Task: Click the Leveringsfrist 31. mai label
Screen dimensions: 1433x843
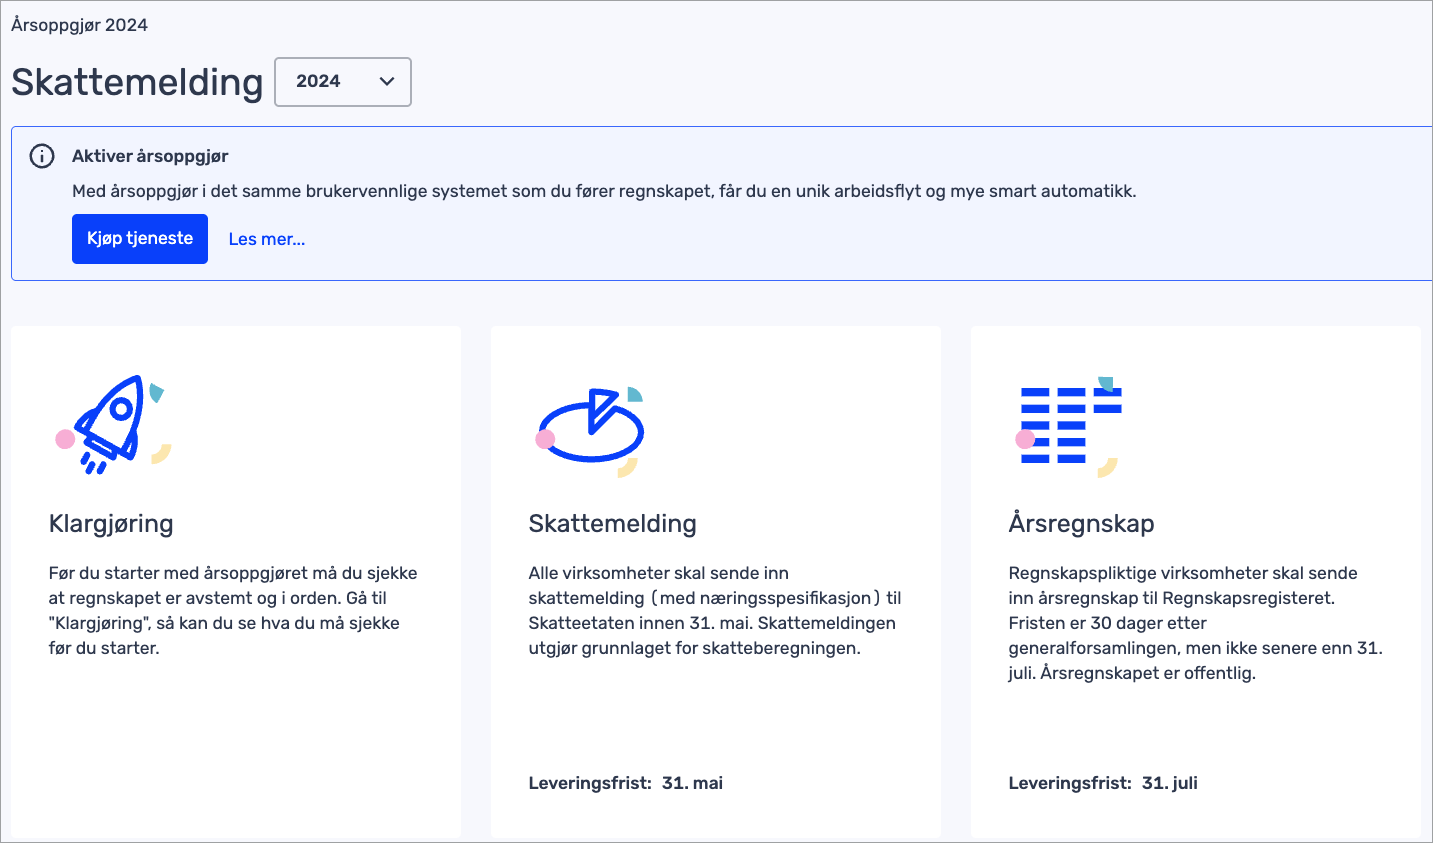Action: pyautogui.click(x=625, y=783)
